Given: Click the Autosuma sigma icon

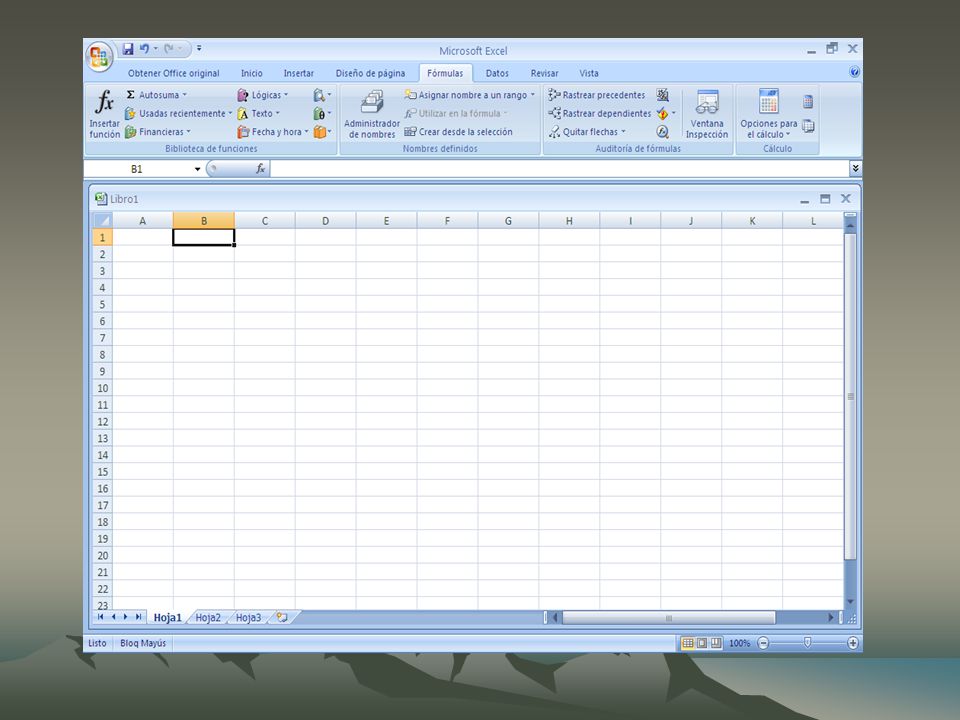Looking at the screenshot, I should pyautogui.click(x=130, y=95).
